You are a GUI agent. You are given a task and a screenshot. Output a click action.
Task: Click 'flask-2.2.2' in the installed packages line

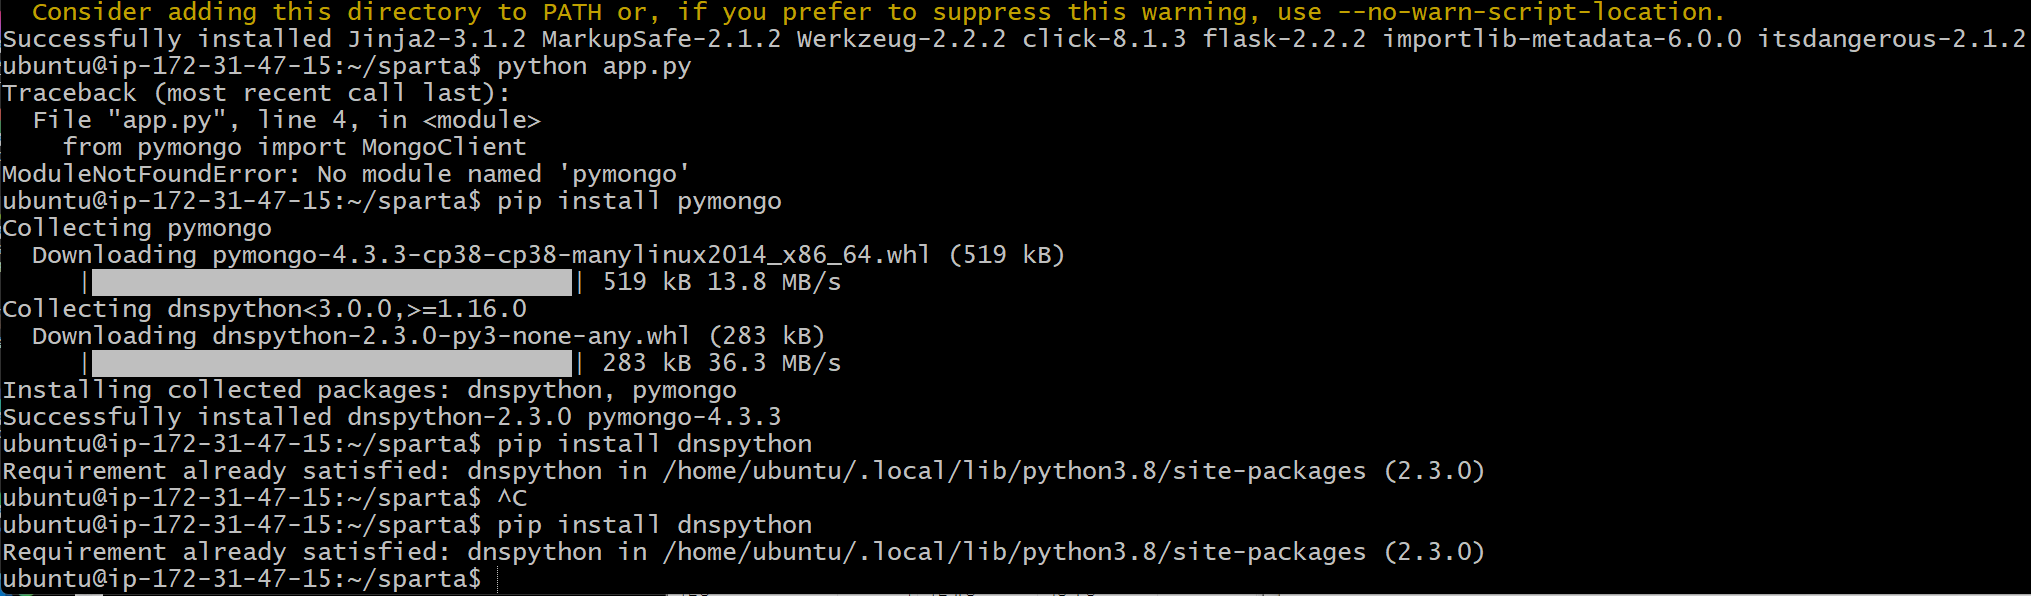(x=1284, y=39)
